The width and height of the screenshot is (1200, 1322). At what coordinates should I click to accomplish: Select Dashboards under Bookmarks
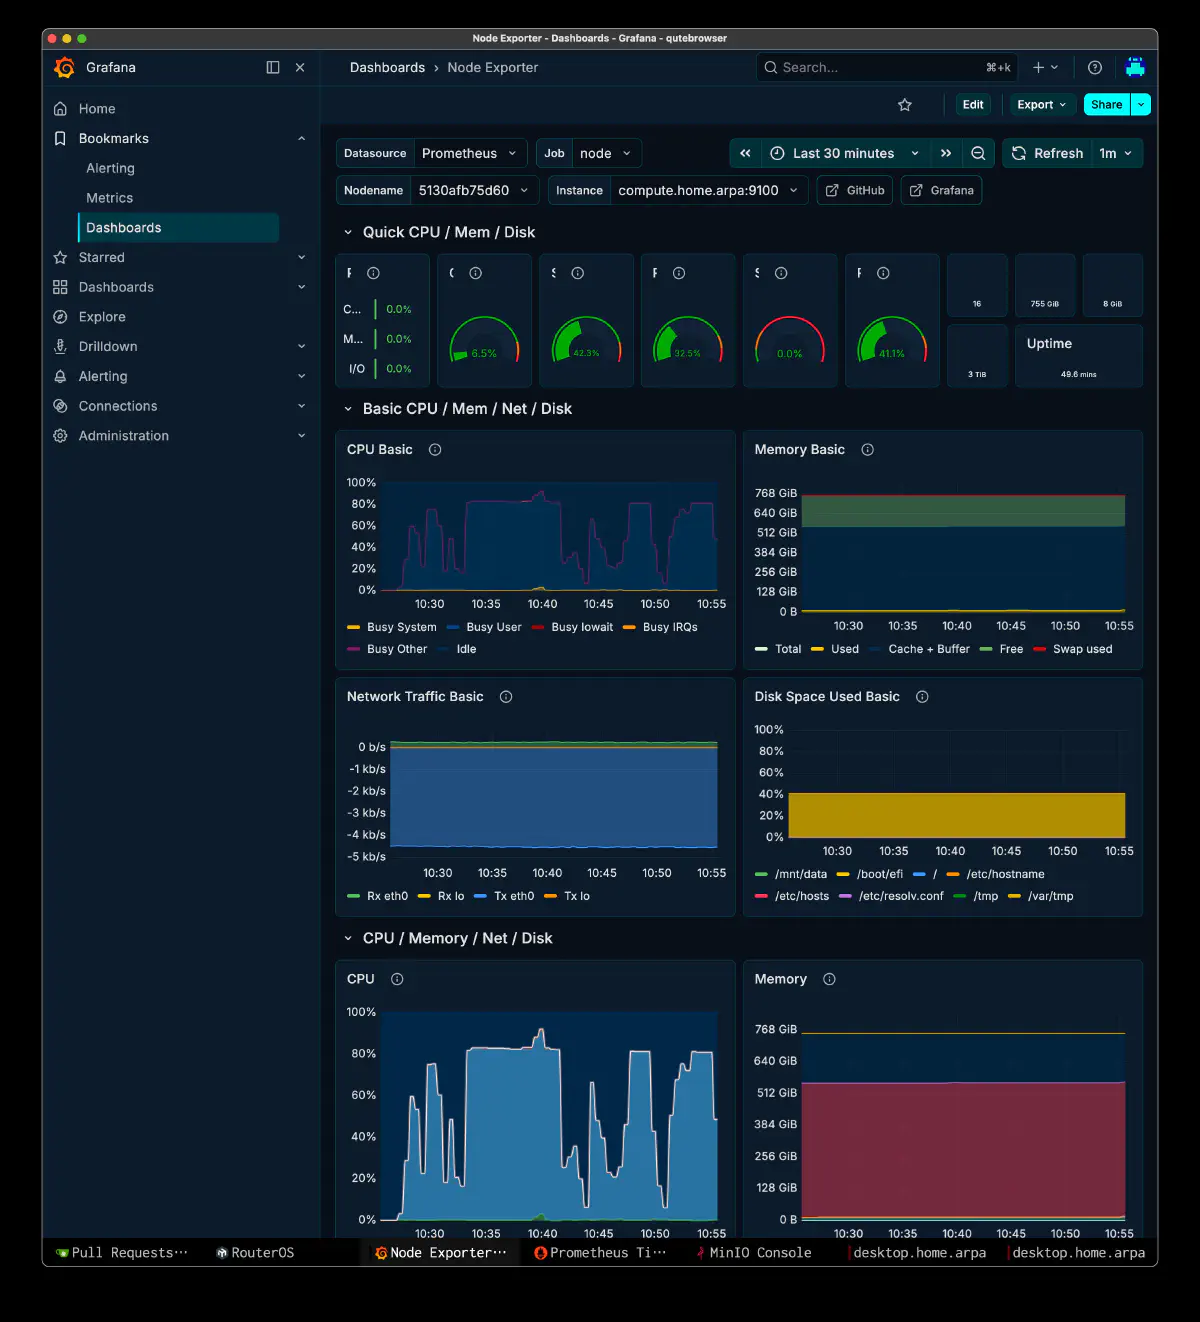click(178, 228)
